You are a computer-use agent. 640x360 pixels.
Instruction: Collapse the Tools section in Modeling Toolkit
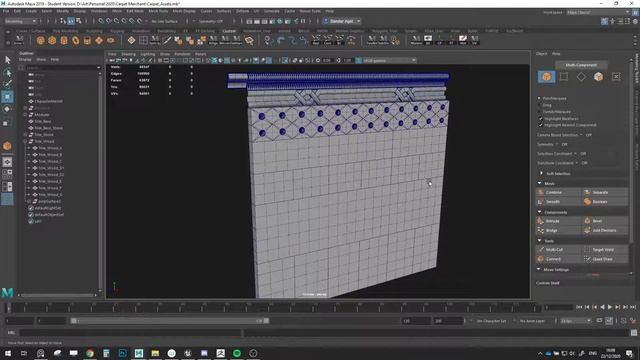click(x=540, y=241)
